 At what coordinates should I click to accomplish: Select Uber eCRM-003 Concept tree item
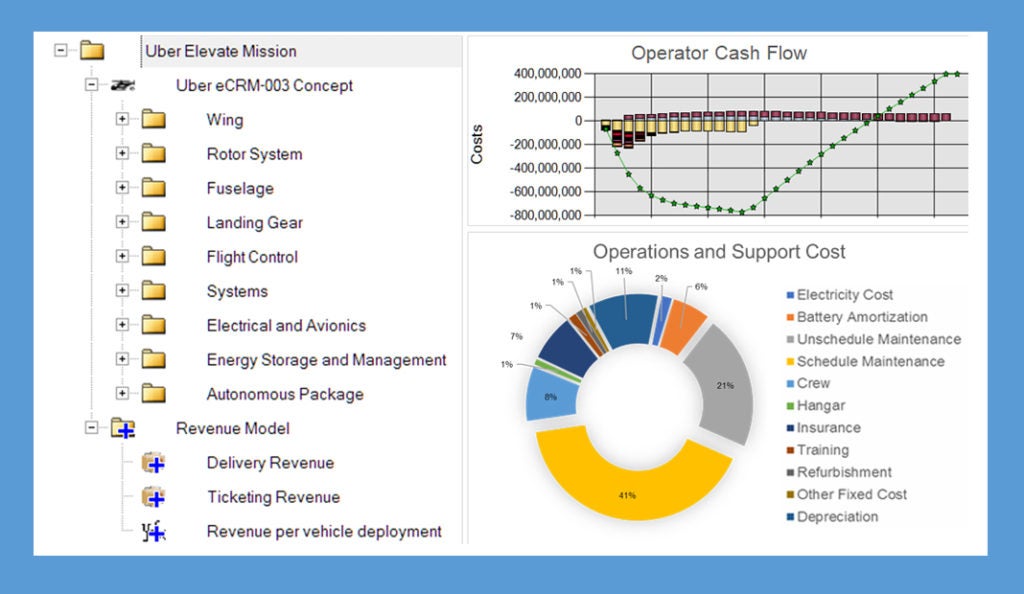[x=264, y=86]
